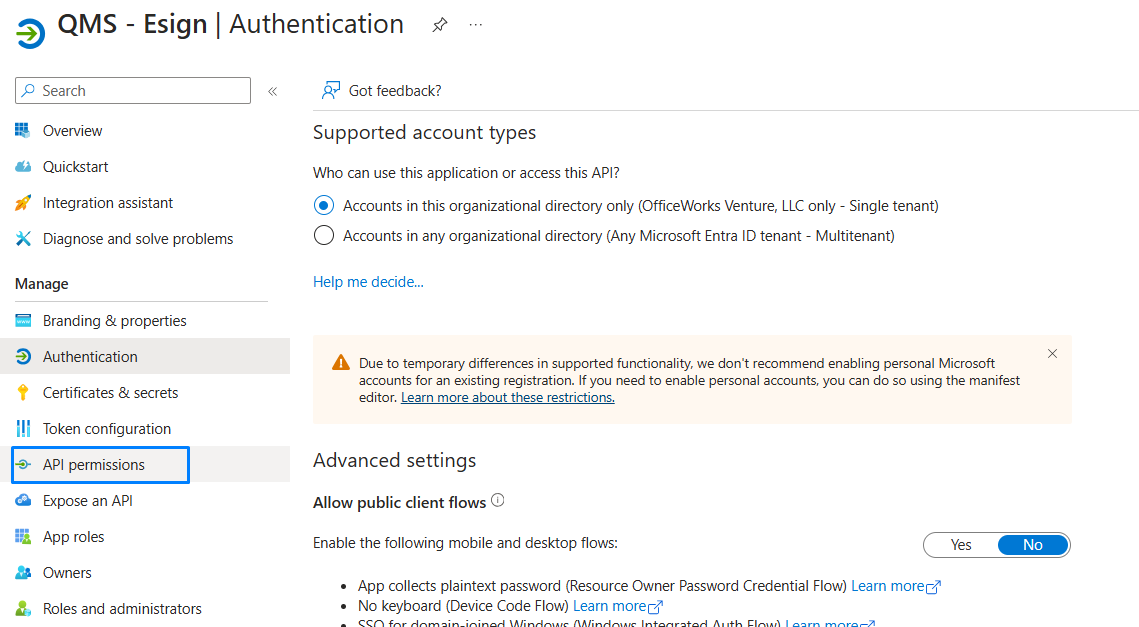Open Certificates & secrets
Image resolution: width=1139 pixels, height=627 pixels.
click(110, 392)
